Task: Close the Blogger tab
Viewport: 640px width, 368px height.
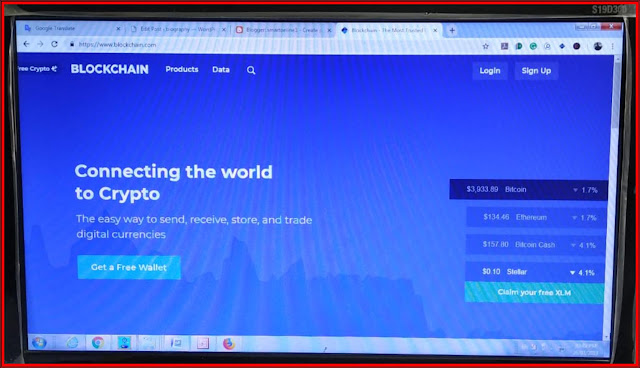Action: [329, 30]
